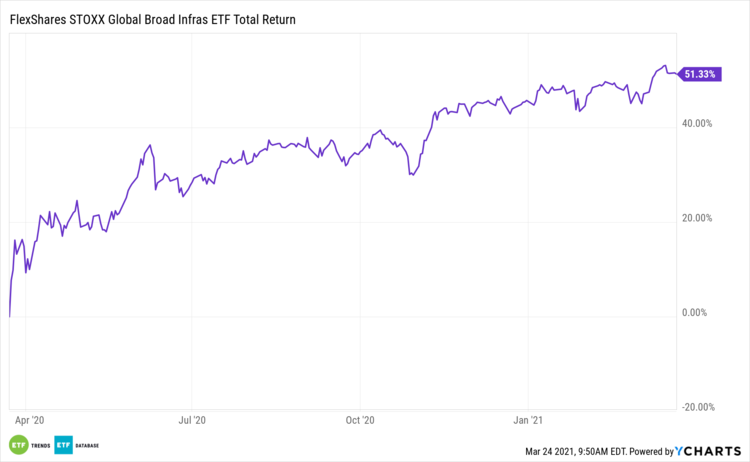Click the green ETF Trends logo

point(17,444)
